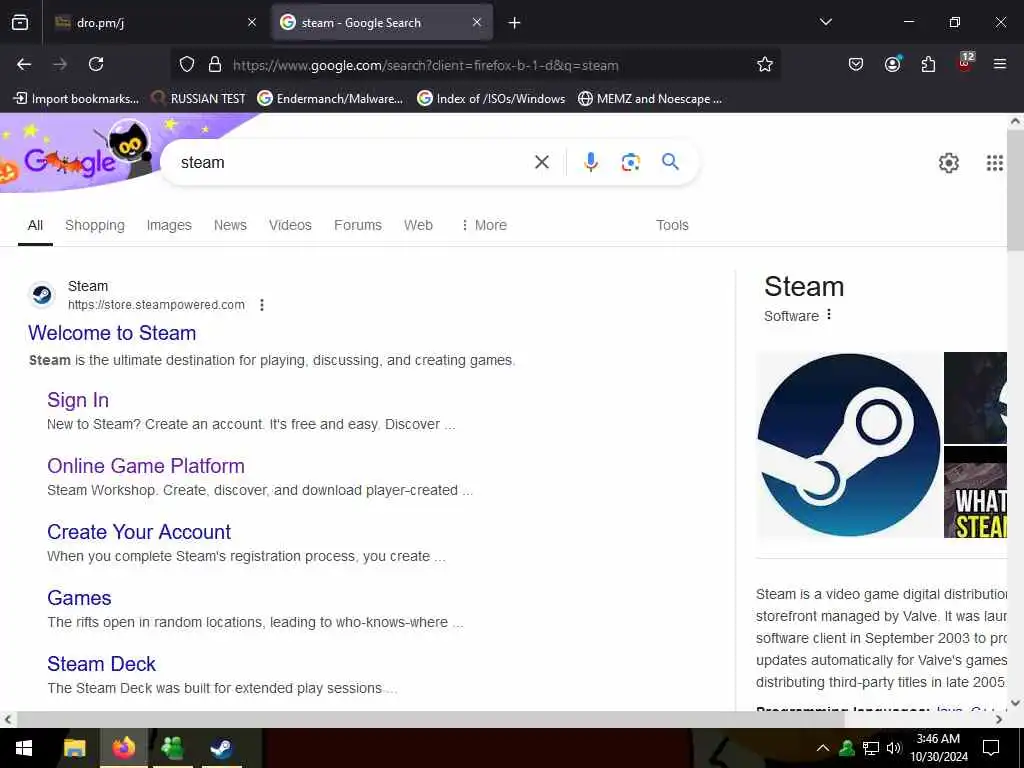The height and width of the screenshot is (768, 1024).
Task: Open the Welcome to Steam result
Action: pyautogui.click(x=112, y=333)
